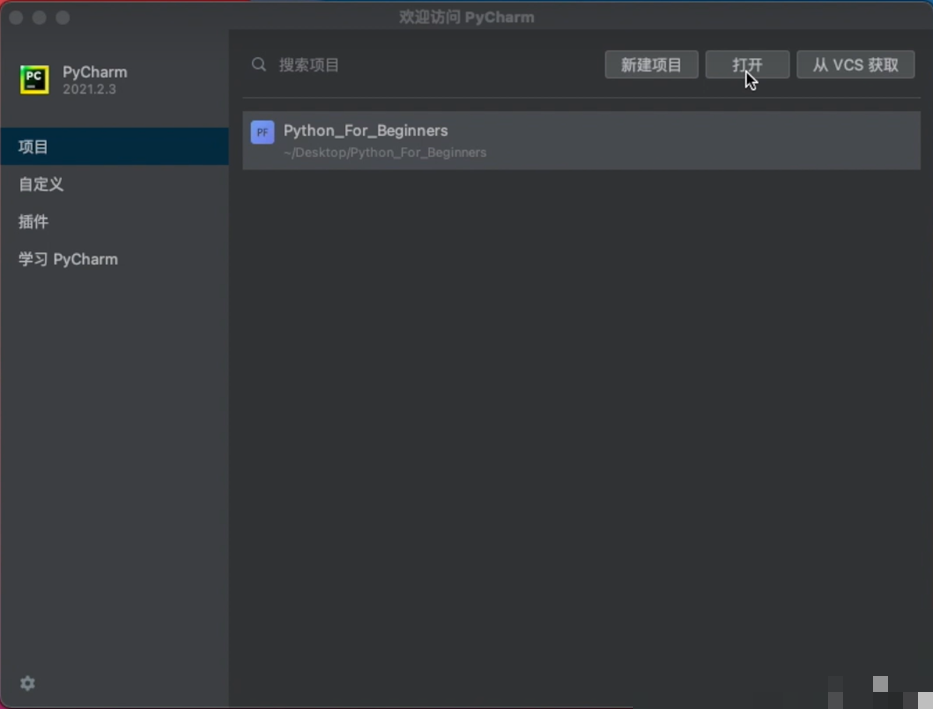This screenshot has height=709, width=933.
Task: Close the PyCharm welcome window
Action: pos(16,18)
